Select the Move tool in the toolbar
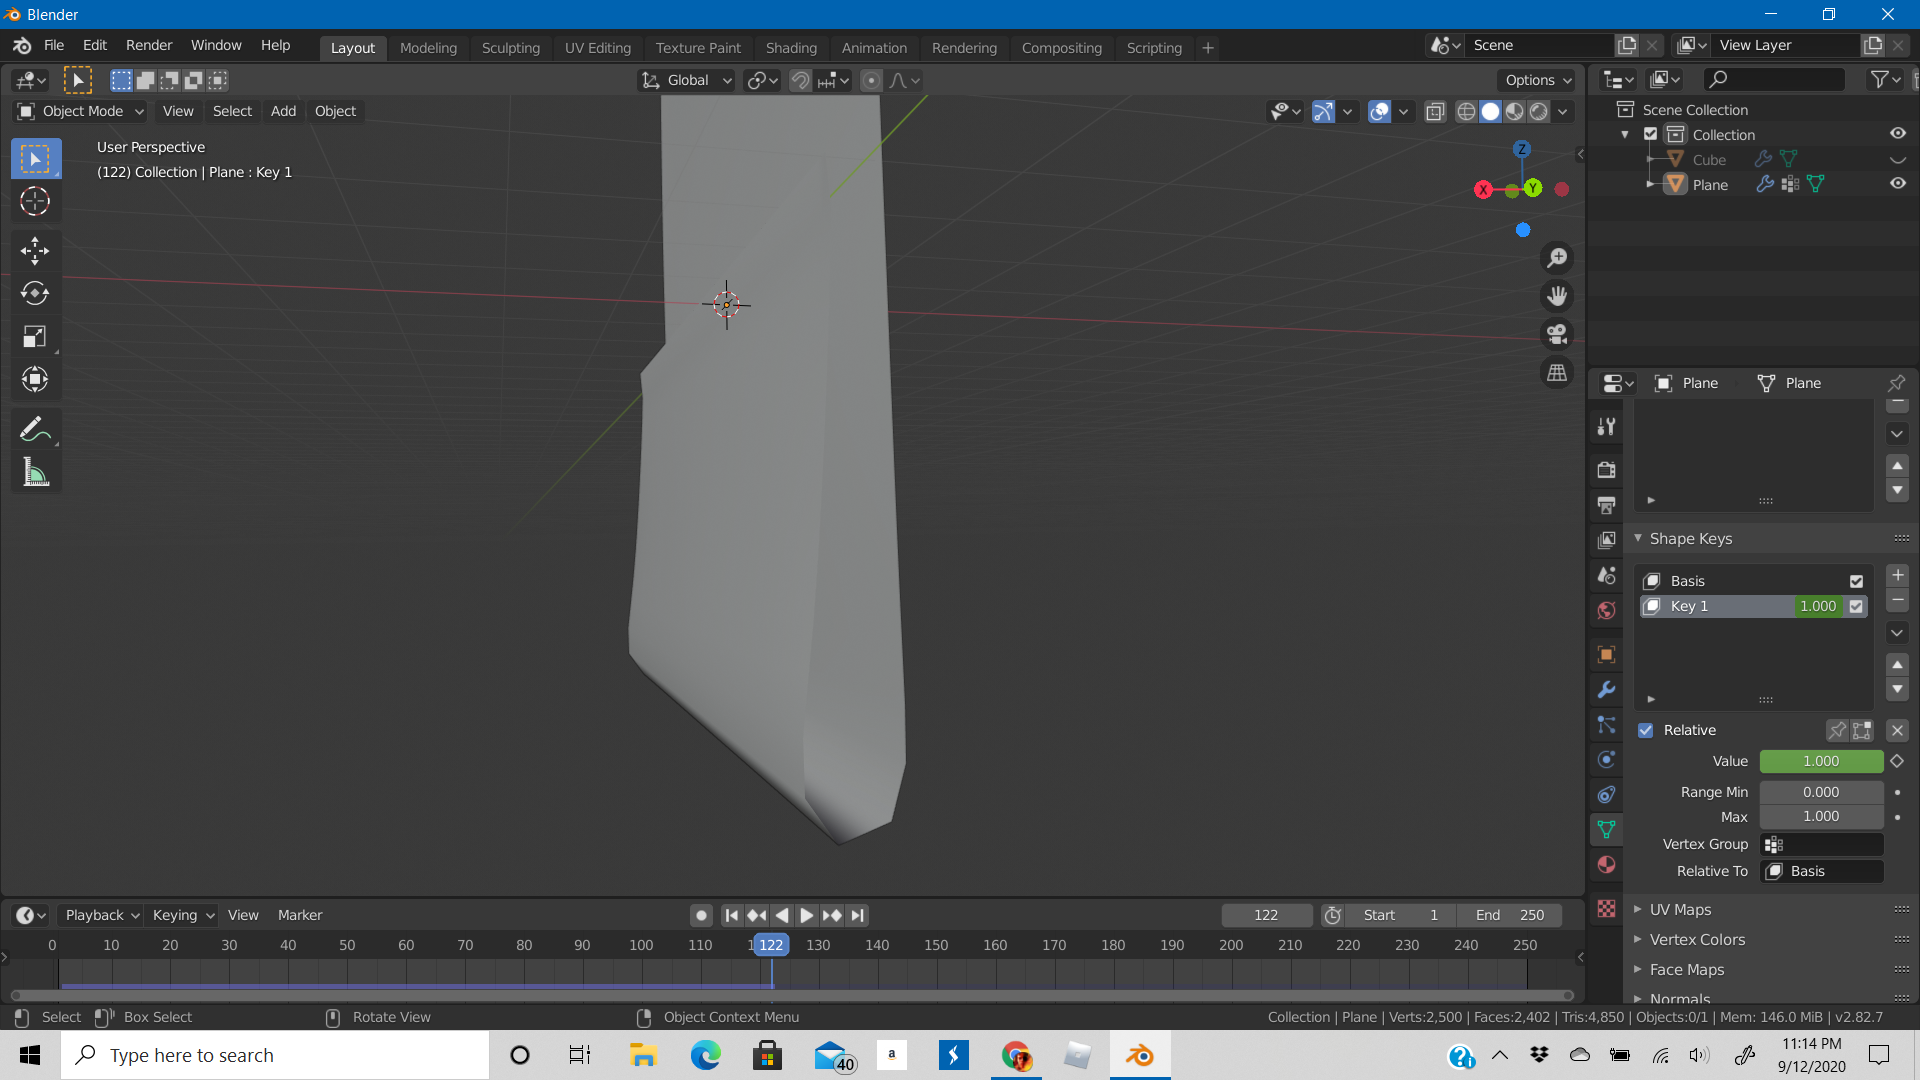The width and height of the screenshot is (1920, 1080). coord(35,251)
